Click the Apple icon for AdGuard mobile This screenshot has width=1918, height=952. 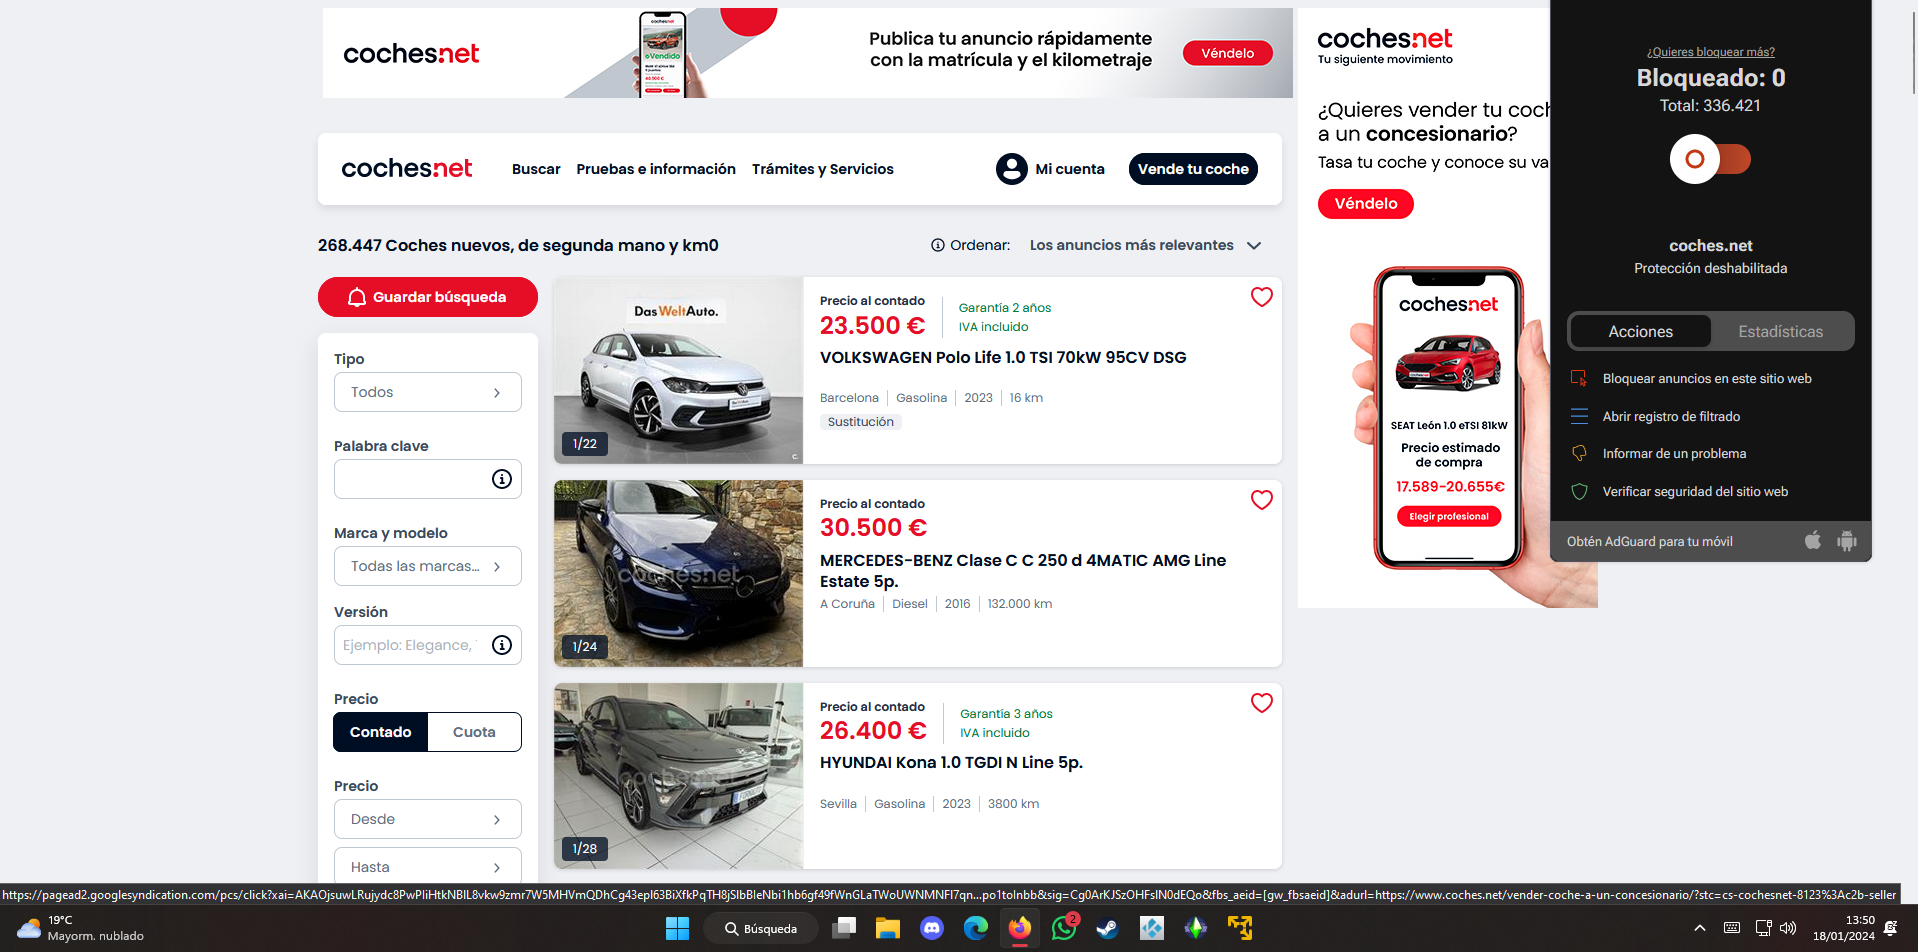(x=1812, y=541)
